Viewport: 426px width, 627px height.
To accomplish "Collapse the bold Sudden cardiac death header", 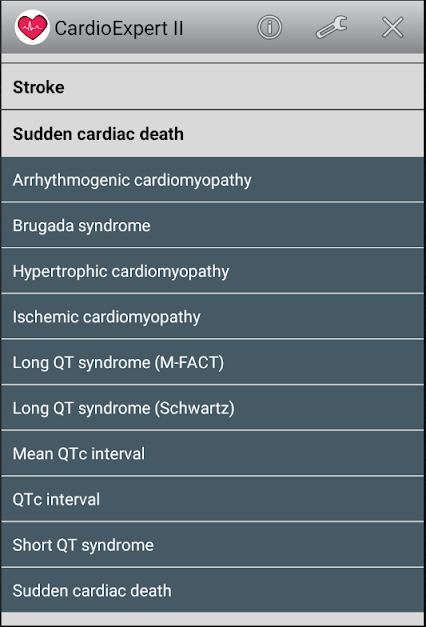I will click(212, 134).
